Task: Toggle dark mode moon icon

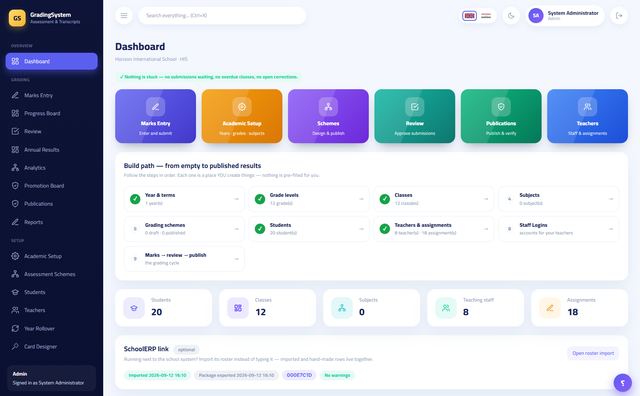Action: (511, 16)
